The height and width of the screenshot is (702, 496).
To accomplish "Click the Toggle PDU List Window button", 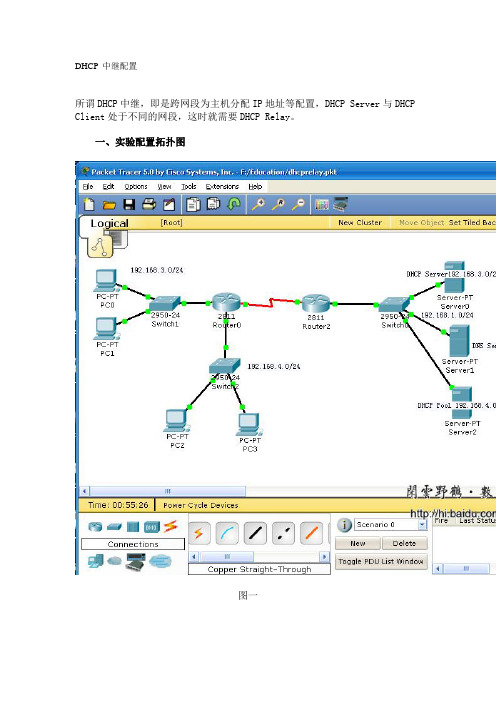I will (x=381, y=561).
